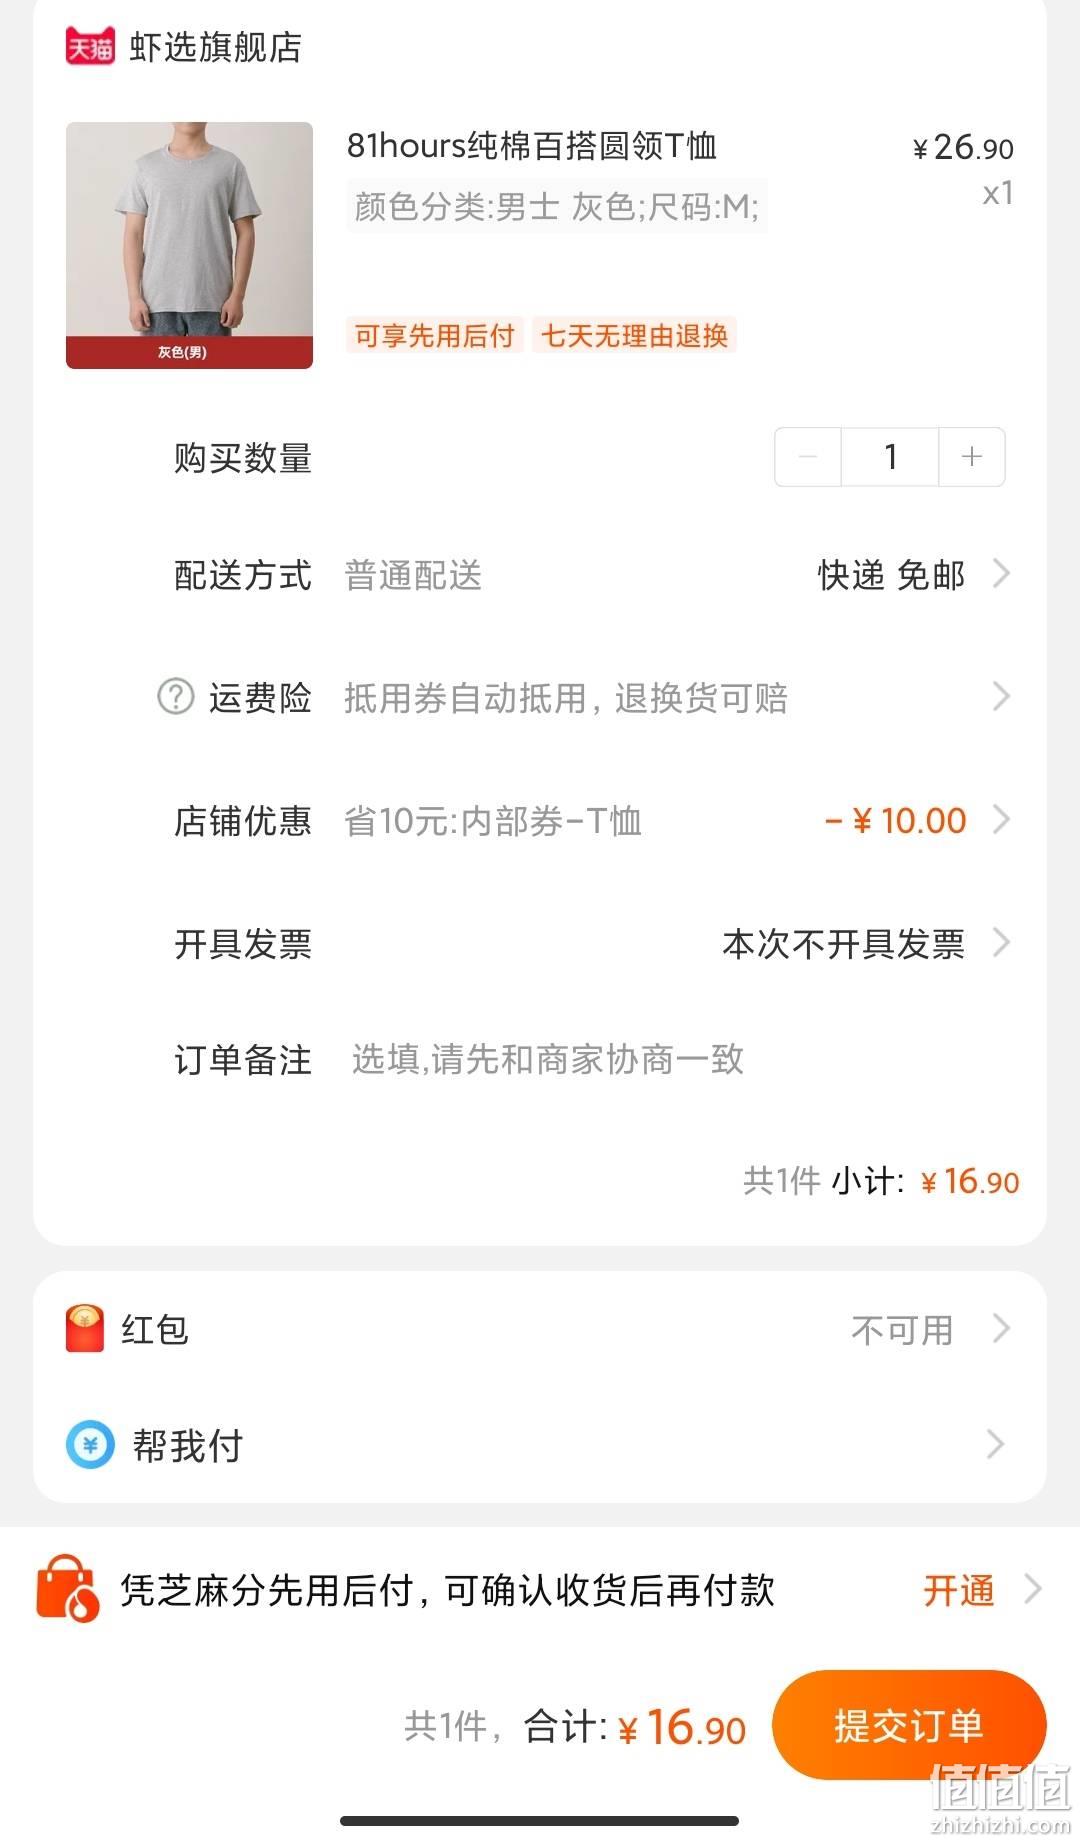Tap the 先用后付 shopping bag icon

(68, 1588)
